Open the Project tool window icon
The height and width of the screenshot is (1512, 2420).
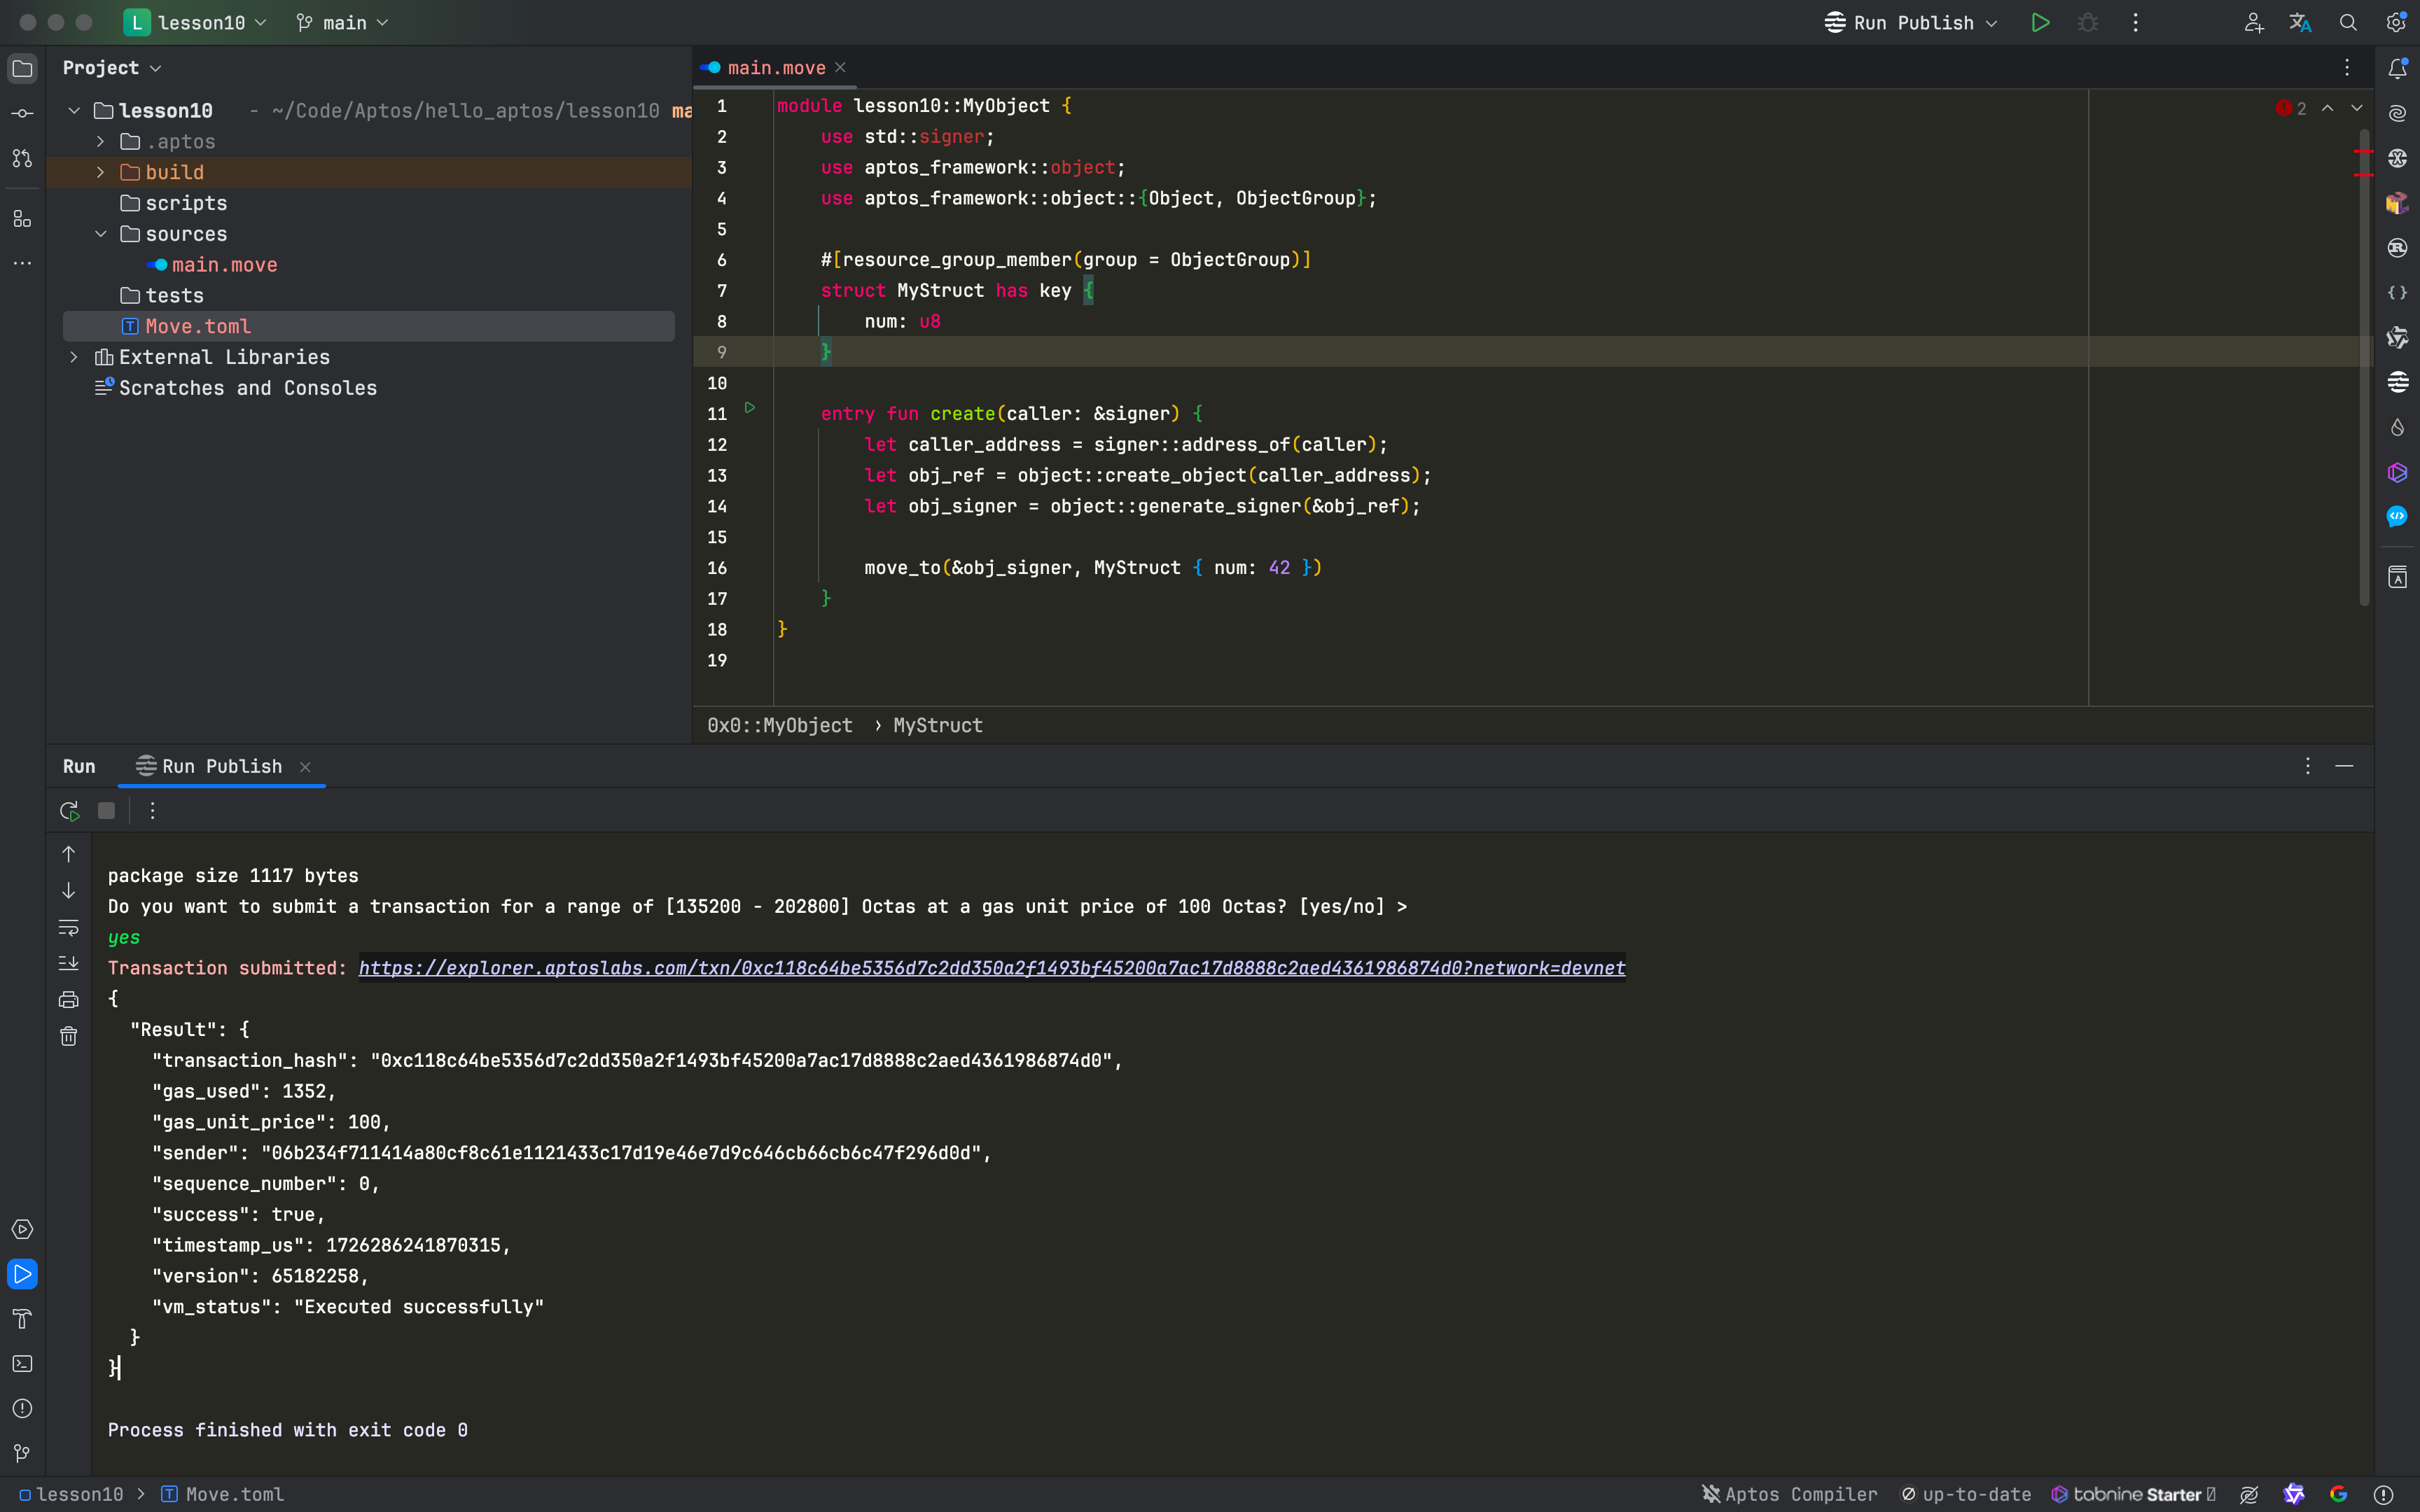(22, 68)
